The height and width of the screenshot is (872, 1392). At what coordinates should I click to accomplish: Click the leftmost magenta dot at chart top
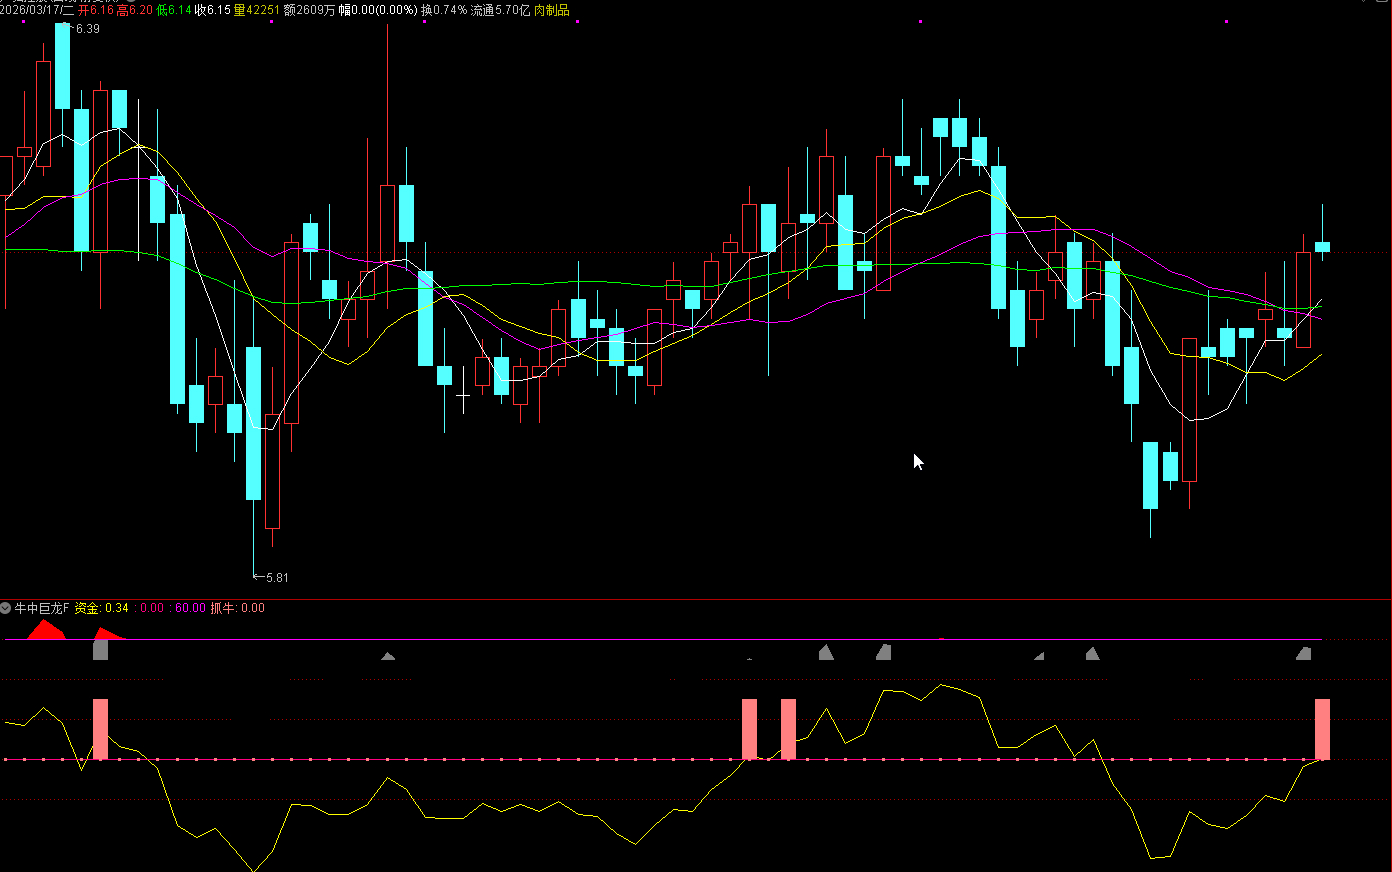click(23, 21)
